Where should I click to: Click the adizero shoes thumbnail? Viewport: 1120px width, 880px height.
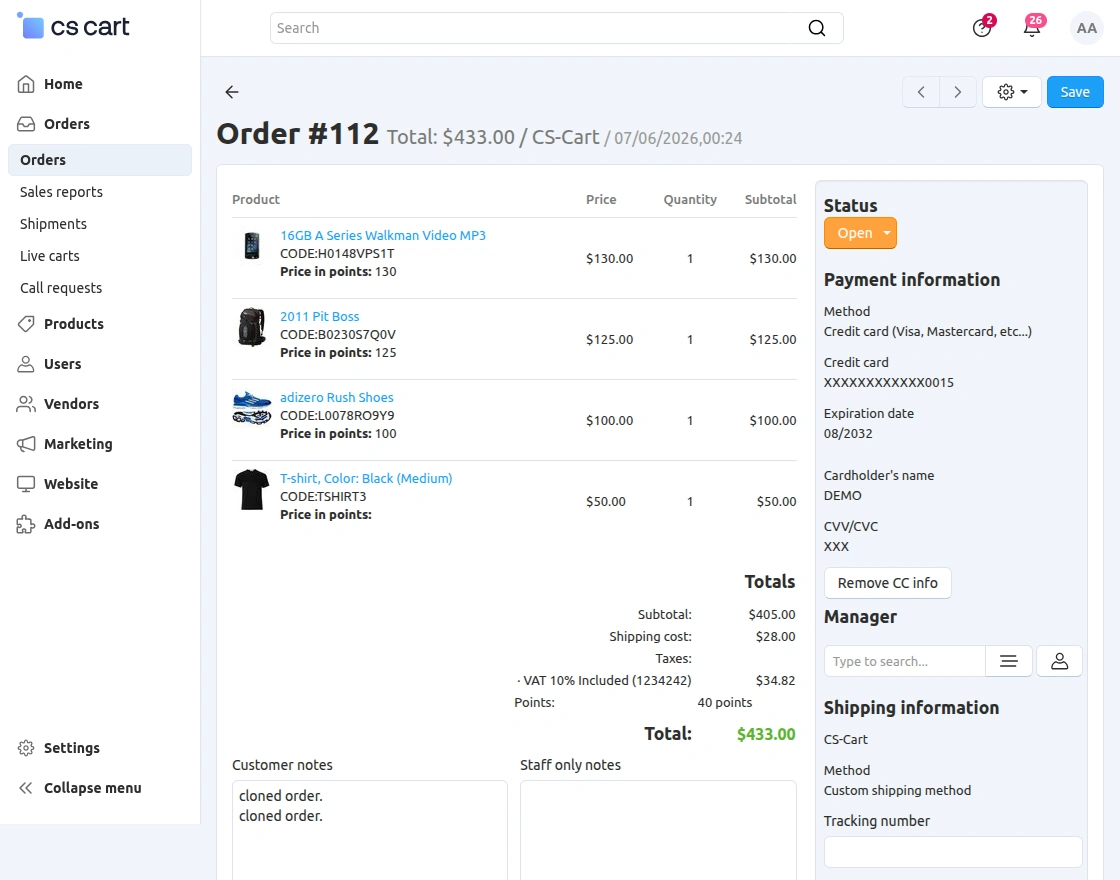[x=251, y=408]
